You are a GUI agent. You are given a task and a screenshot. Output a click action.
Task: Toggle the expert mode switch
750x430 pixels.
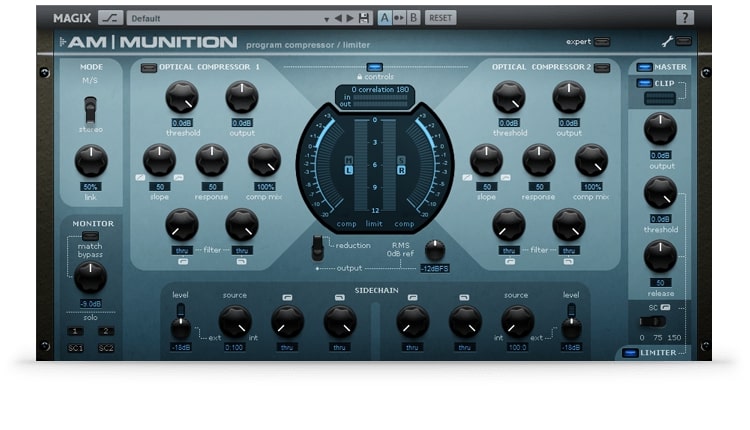602,42
